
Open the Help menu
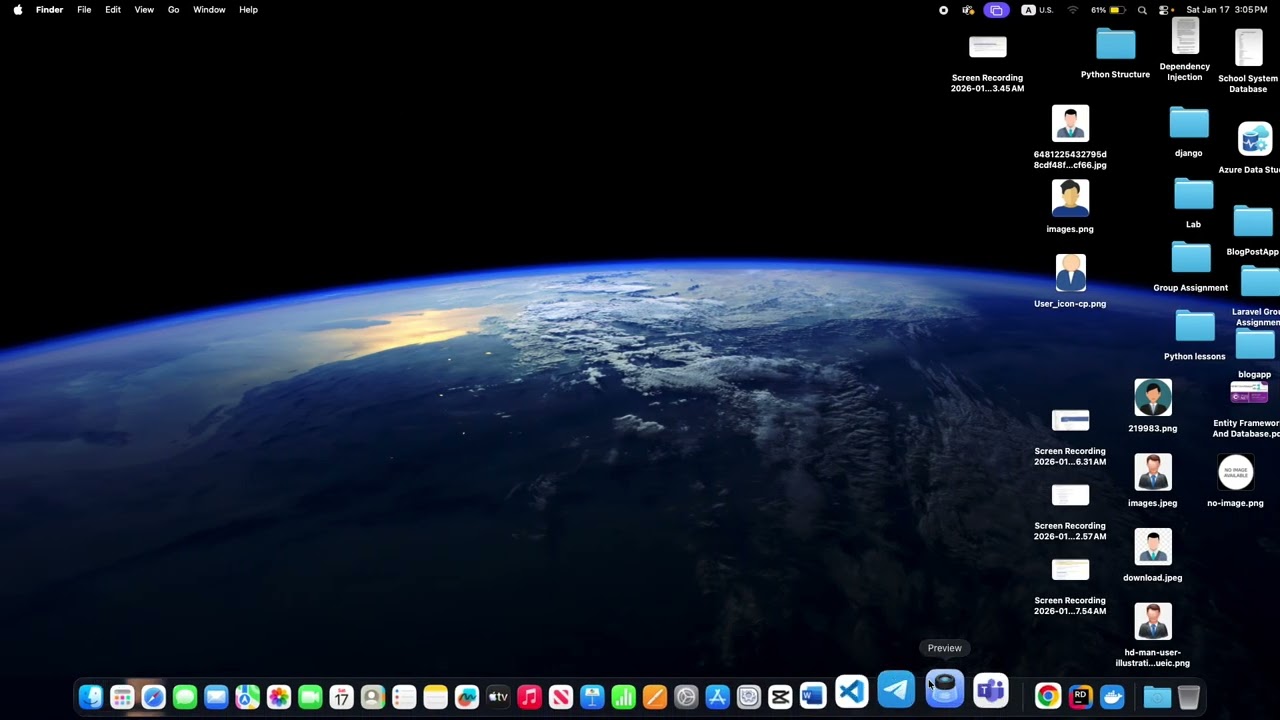(248, 10)
